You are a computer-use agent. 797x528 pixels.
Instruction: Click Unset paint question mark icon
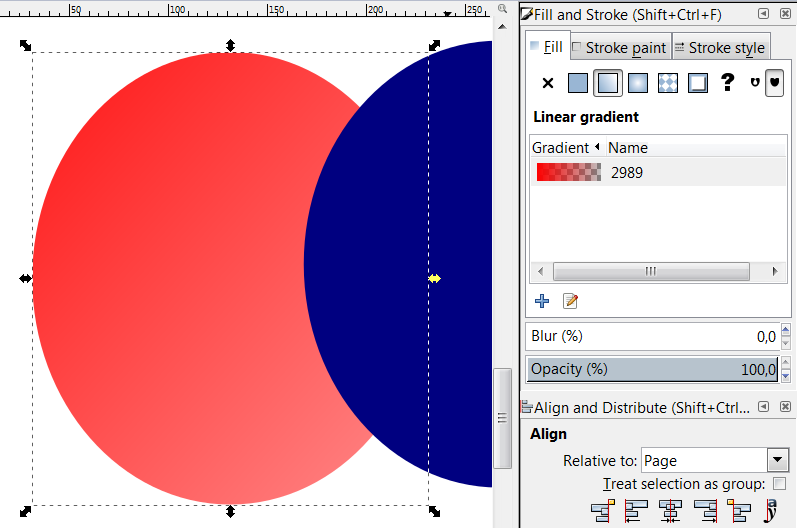pos(727,82)
